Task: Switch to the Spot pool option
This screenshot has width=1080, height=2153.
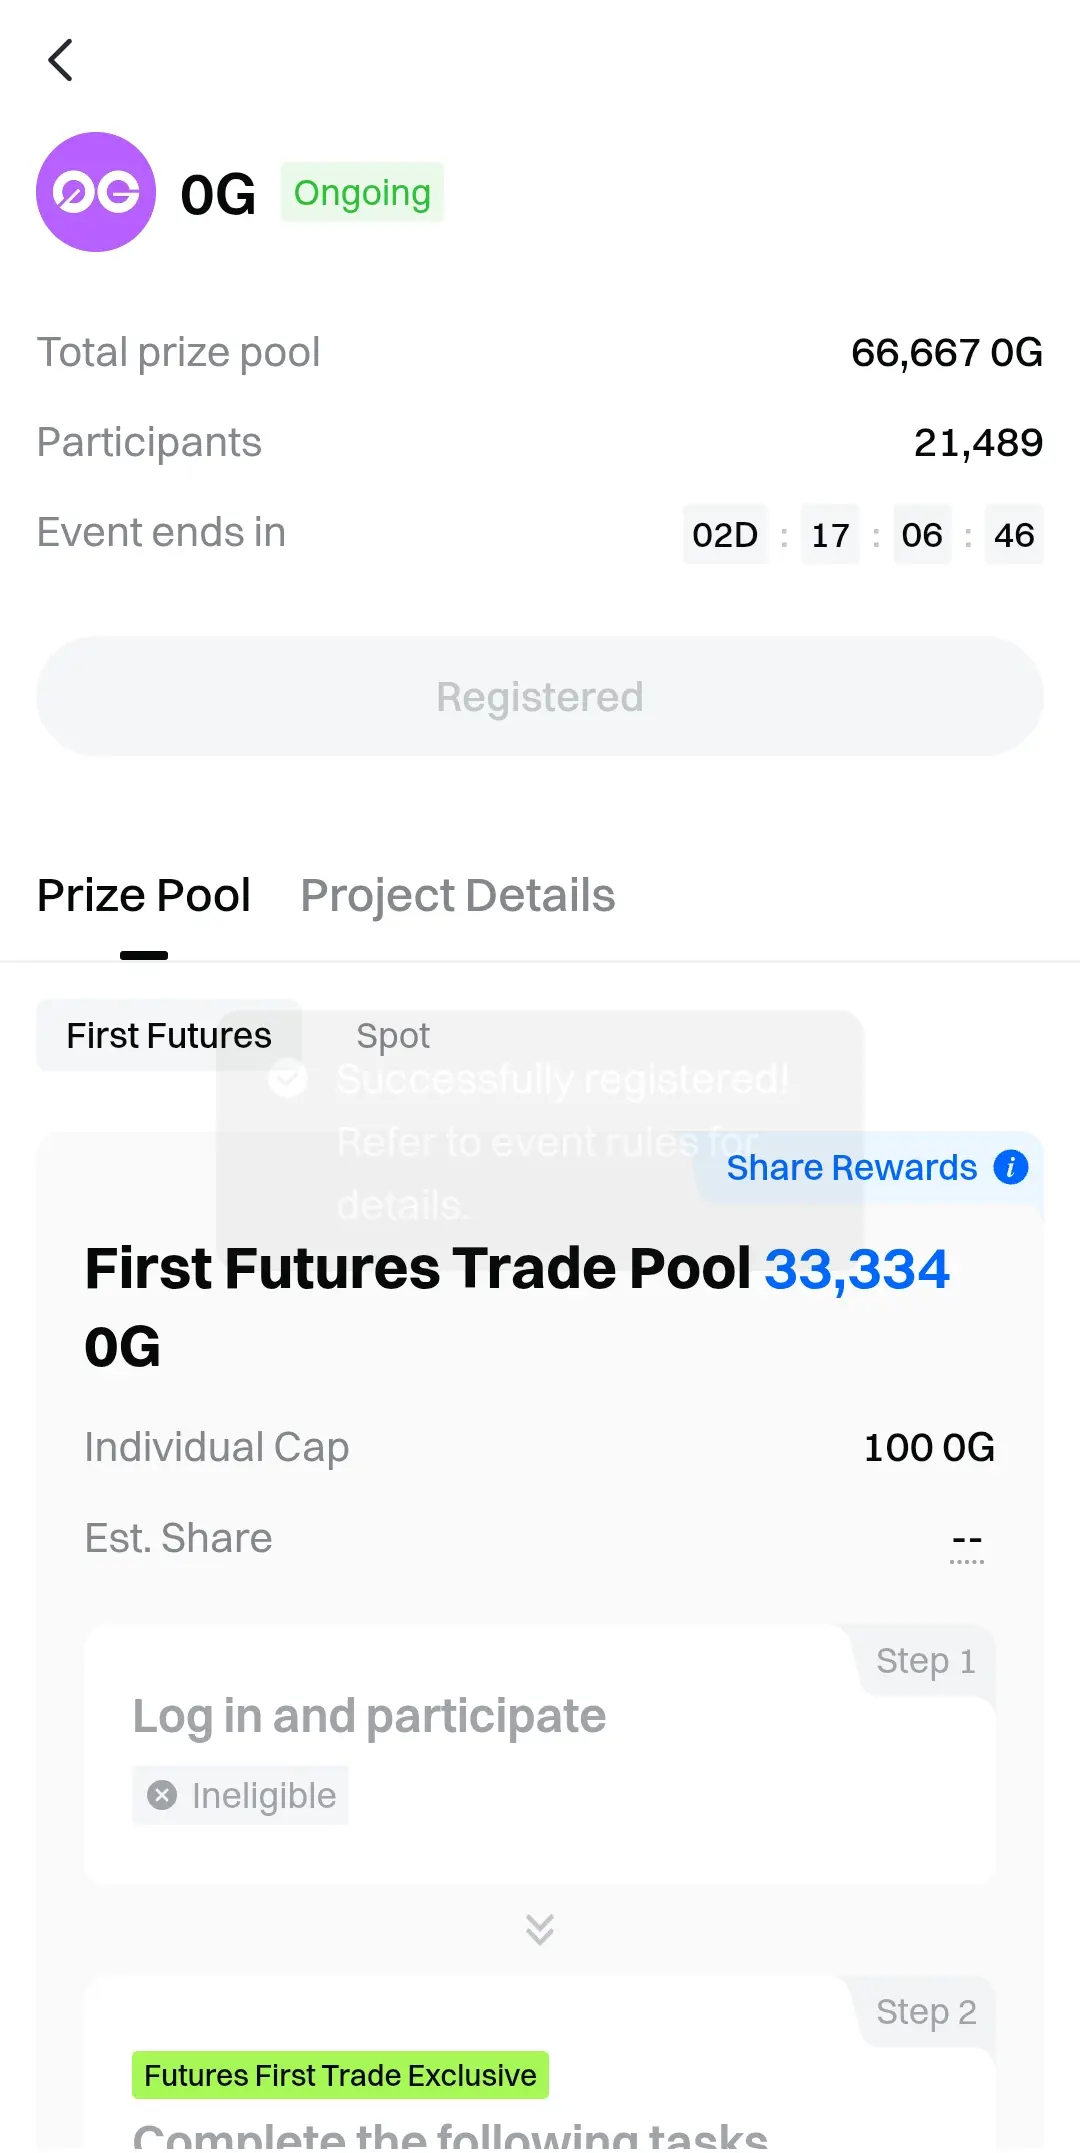Action: pyautogui.click(x=393, y=1035)
